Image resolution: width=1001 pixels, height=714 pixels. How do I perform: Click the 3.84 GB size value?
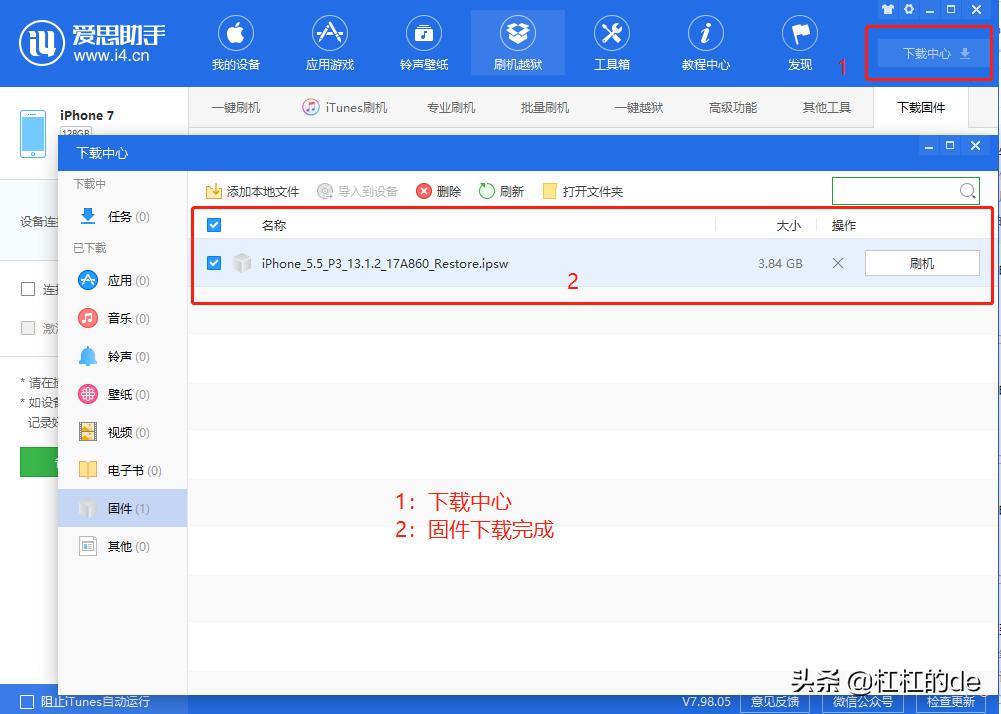(x=780, y=263)
